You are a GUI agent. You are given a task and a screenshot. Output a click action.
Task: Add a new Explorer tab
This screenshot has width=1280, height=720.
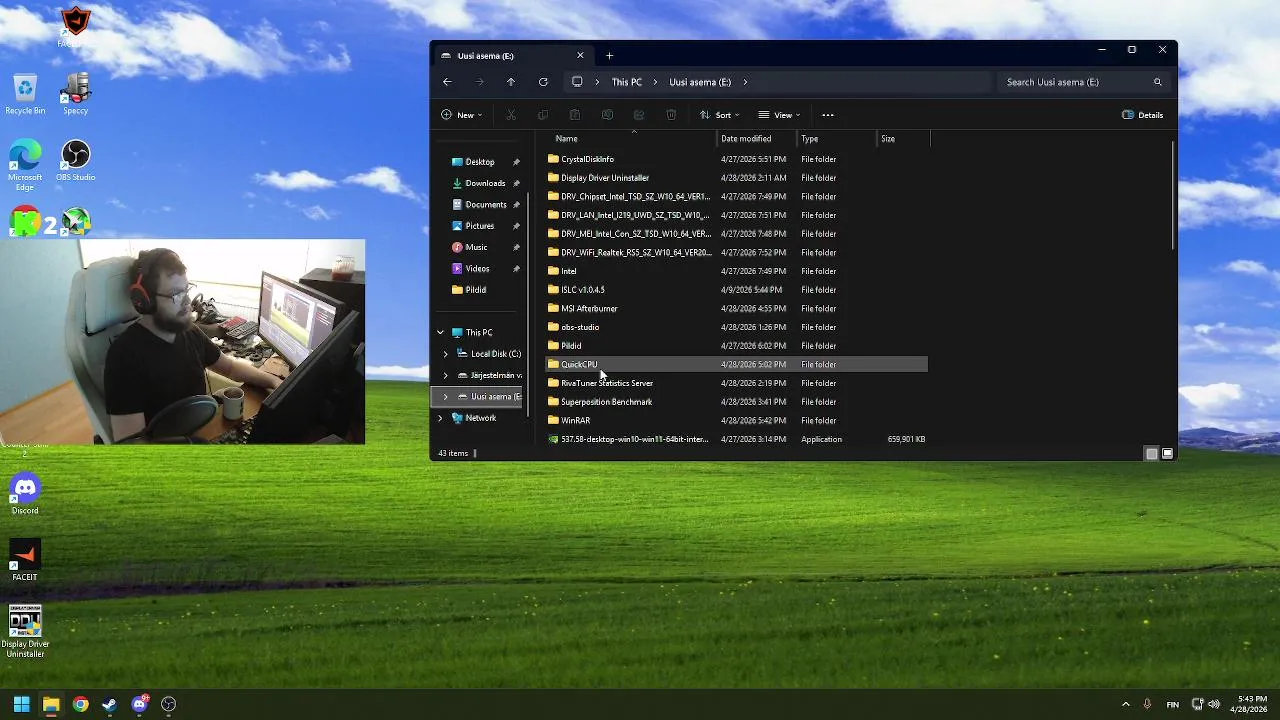[609, 56]
